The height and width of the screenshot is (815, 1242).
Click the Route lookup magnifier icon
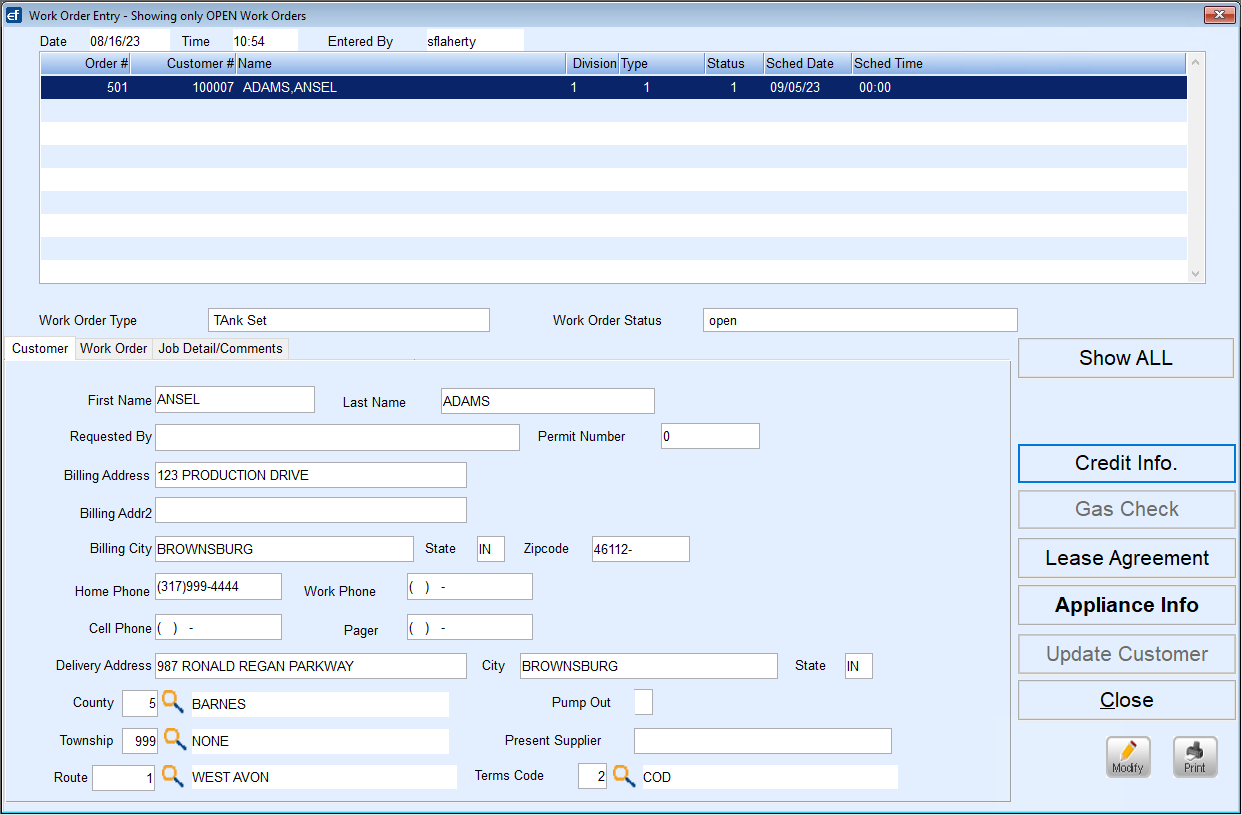[x=172, y=775]
